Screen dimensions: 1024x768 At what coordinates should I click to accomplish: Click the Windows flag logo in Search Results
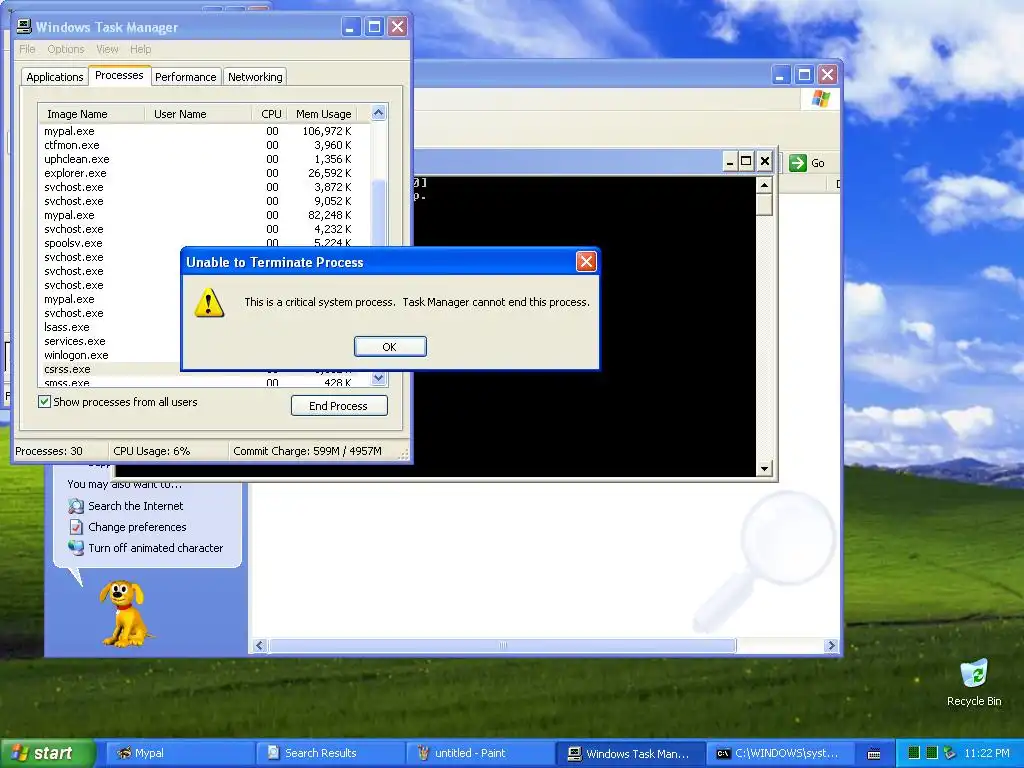tap(821, 99)
